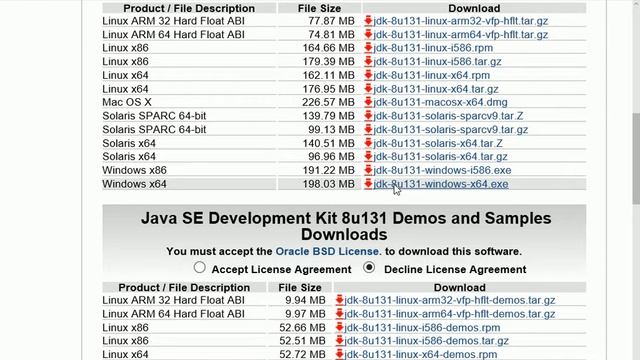This screenshot has width=640, height=360.
Task: Download jdk-8u131-linux-i586-demos.rpm link
Action: tap(422, 328)
